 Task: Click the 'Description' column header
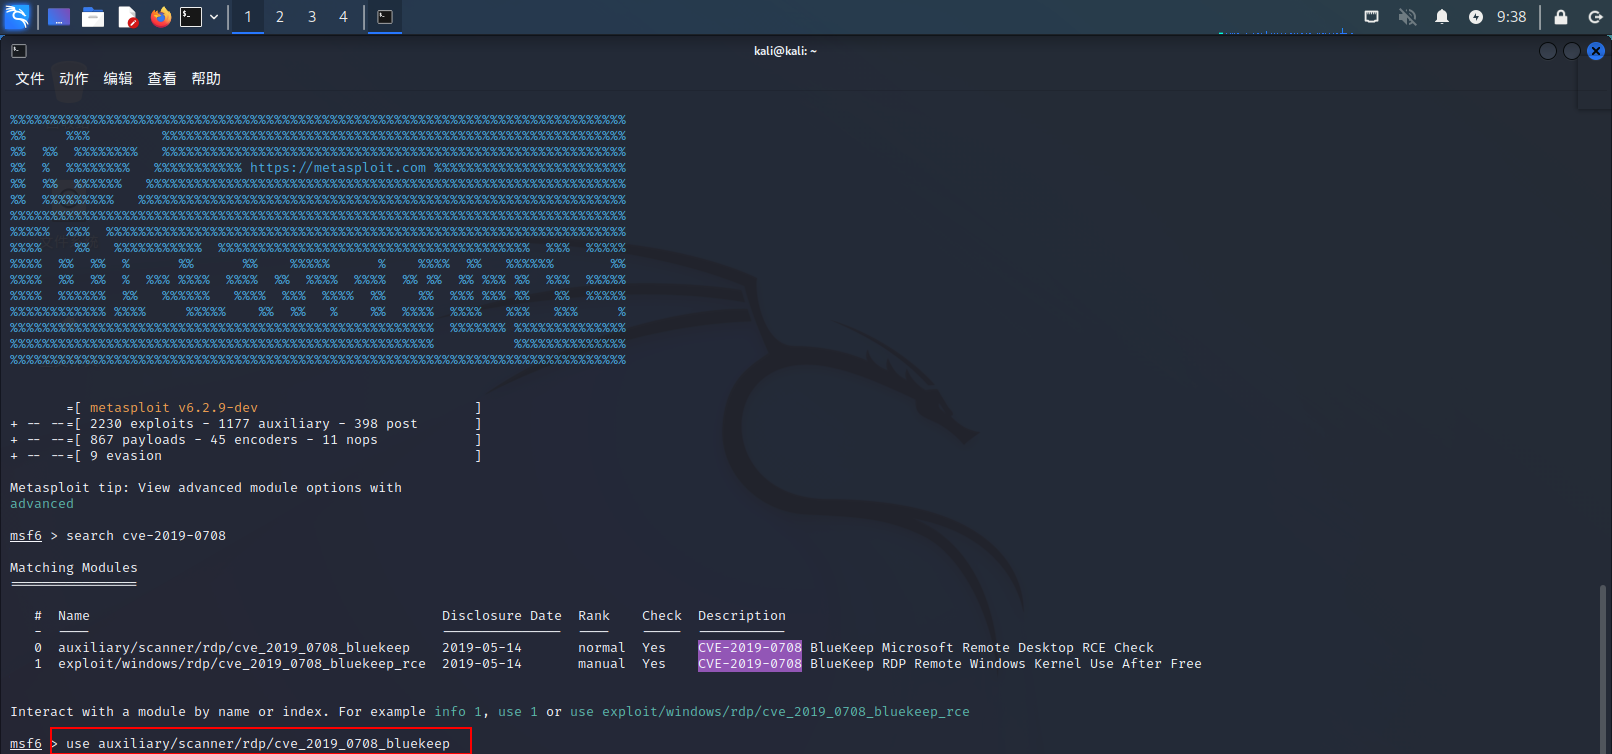pos(742,616)
